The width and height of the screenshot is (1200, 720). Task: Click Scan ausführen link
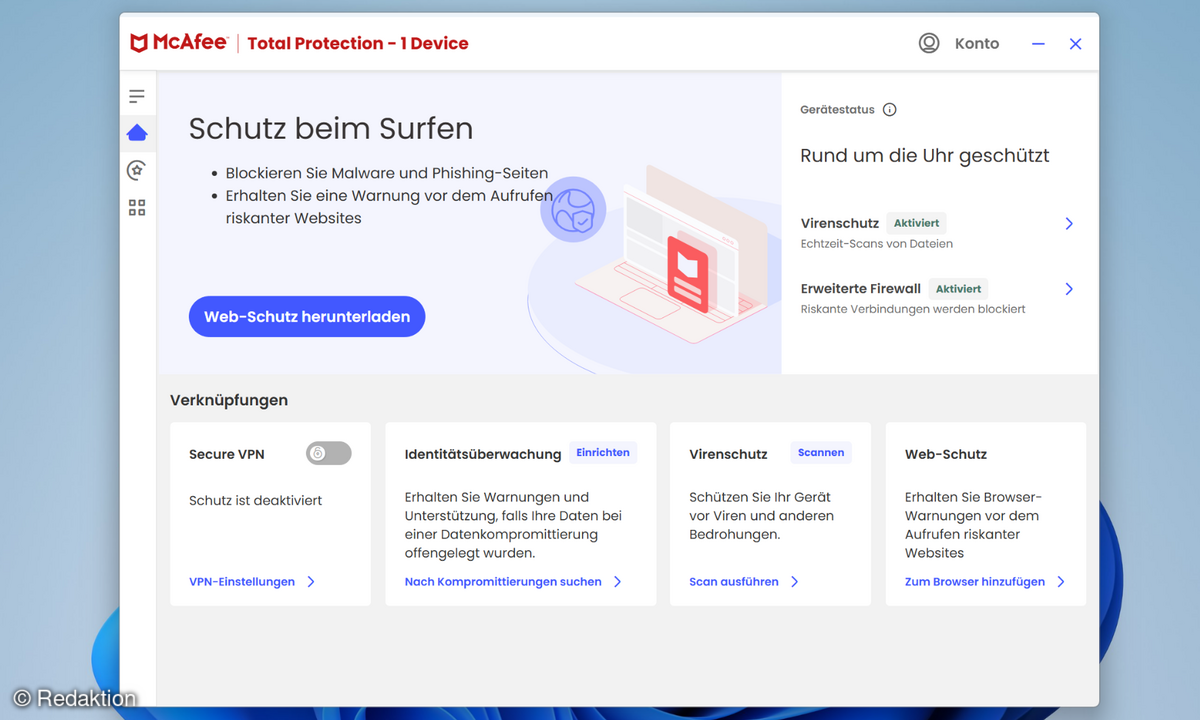click(733, 582)
